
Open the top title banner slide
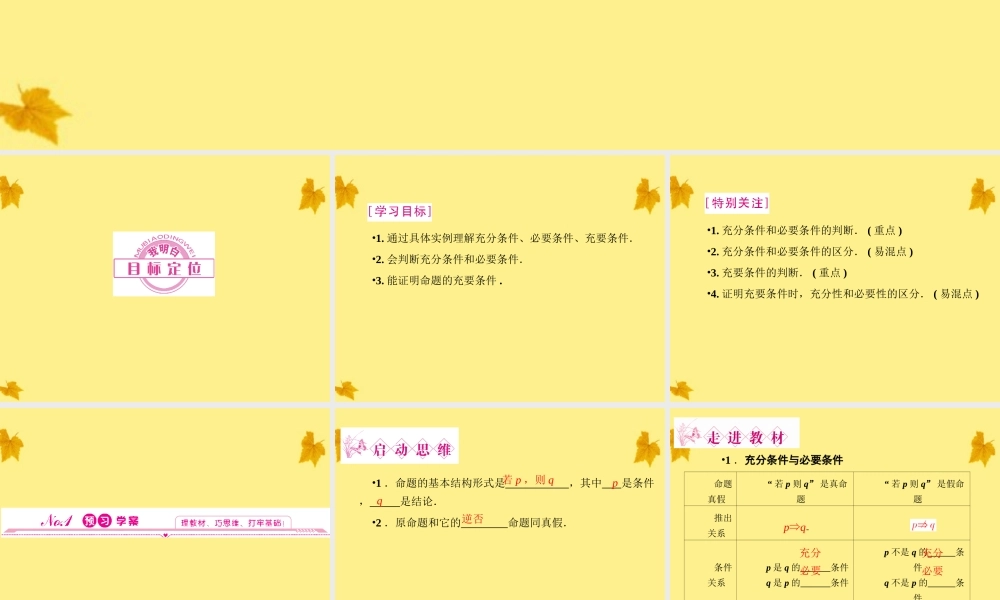pyautogui.click(x=500, y=75)
